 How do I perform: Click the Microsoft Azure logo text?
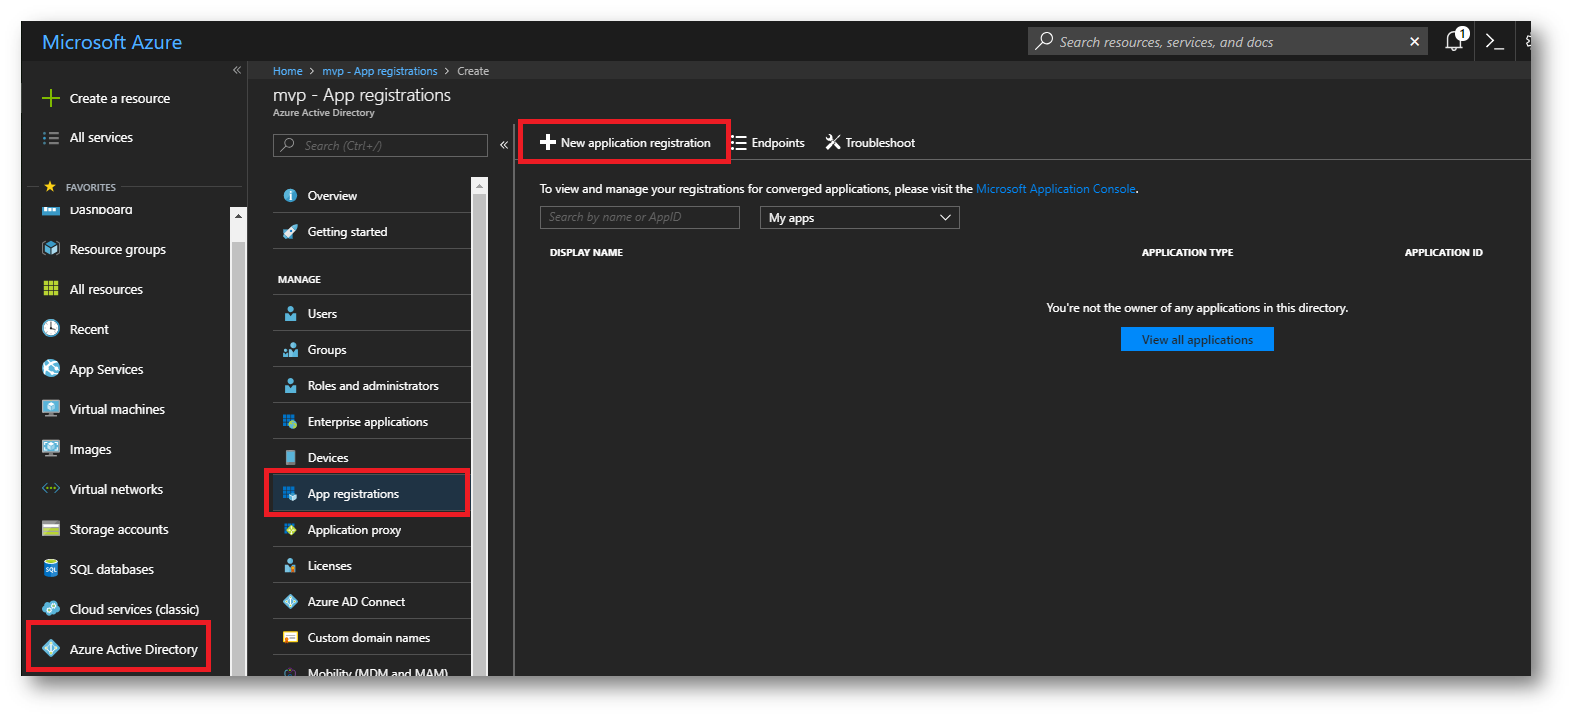[112, 42]
